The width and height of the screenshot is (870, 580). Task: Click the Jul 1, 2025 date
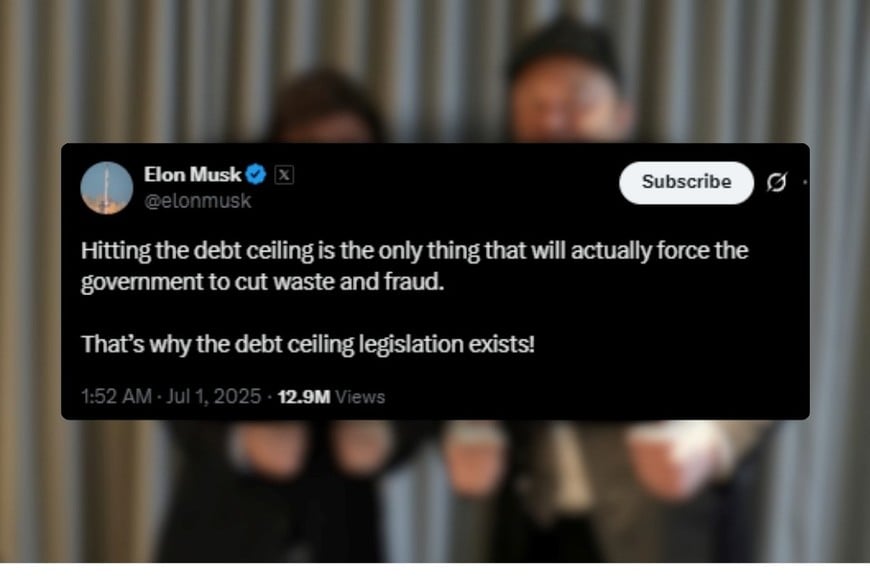214,396
